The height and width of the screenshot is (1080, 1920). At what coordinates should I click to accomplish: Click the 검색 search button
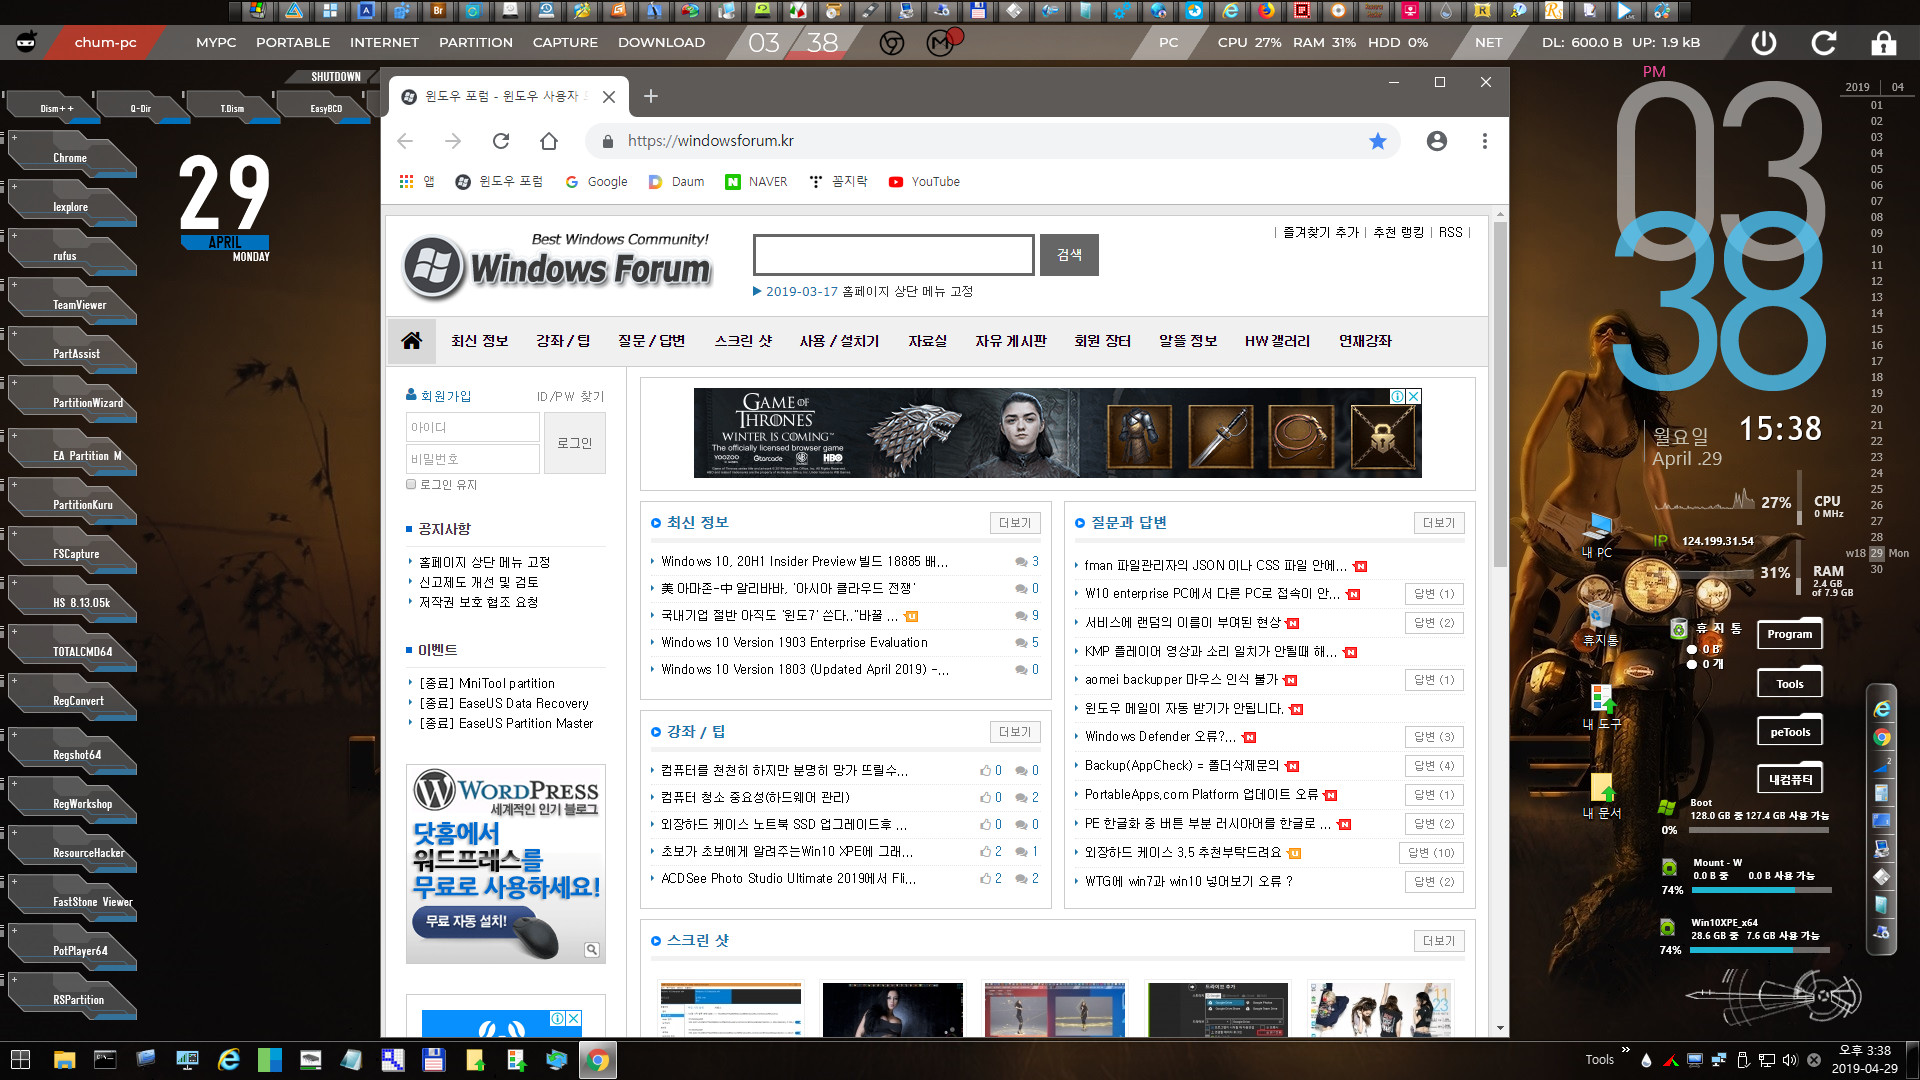tap(1069, 255)
